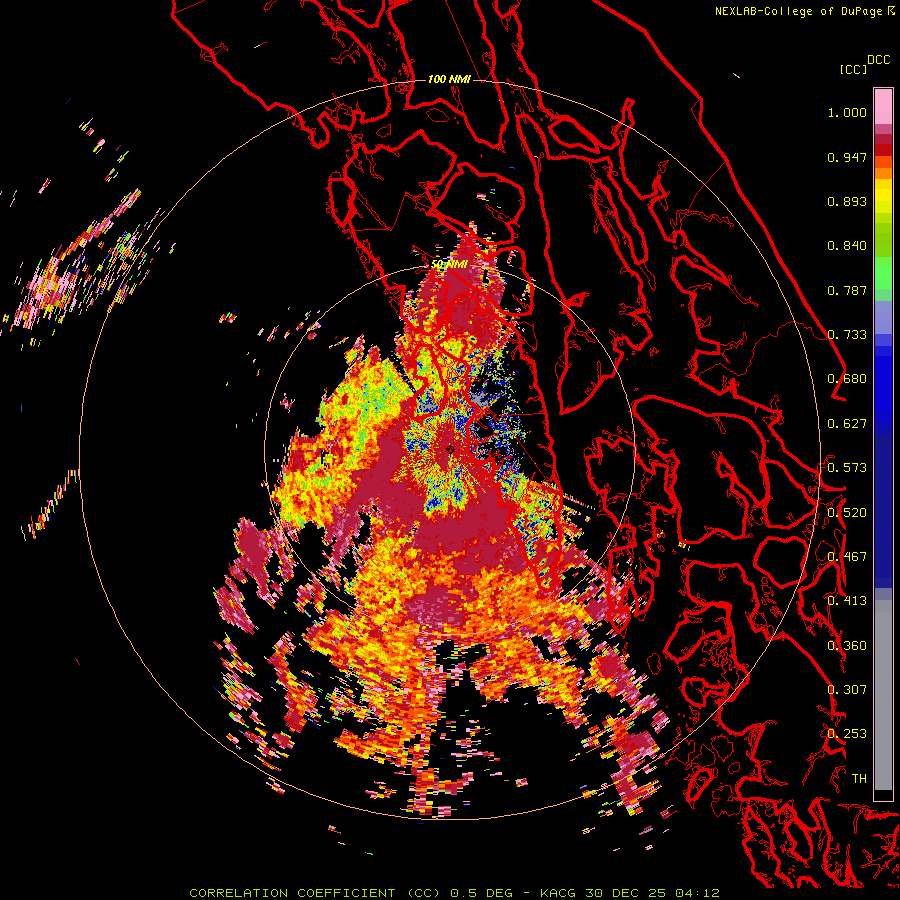The image size is (900, 900).
Task: Pick the gray segment of the color bar
Action: pos(883,695)
